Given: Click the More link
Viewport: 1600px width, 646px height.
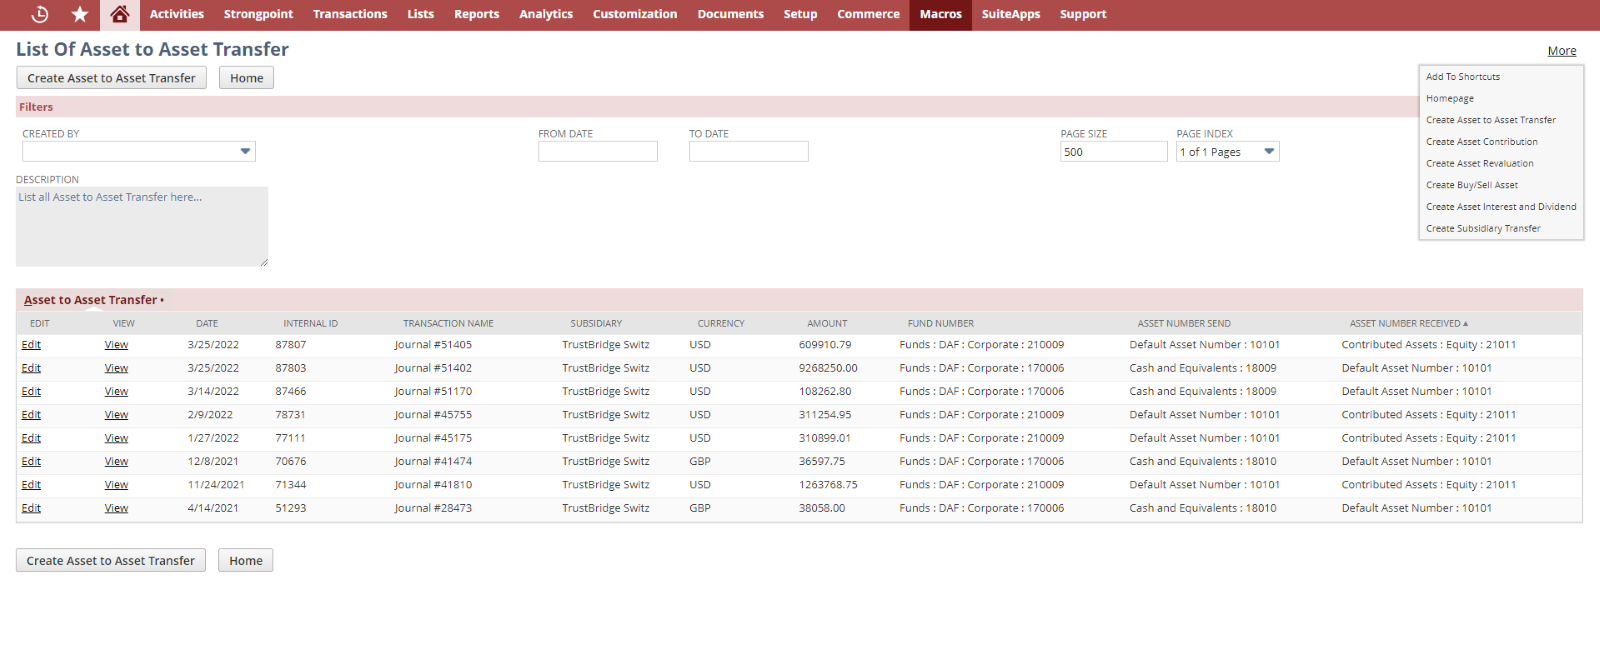Looking at the screenshot, I should [1561, 51].
